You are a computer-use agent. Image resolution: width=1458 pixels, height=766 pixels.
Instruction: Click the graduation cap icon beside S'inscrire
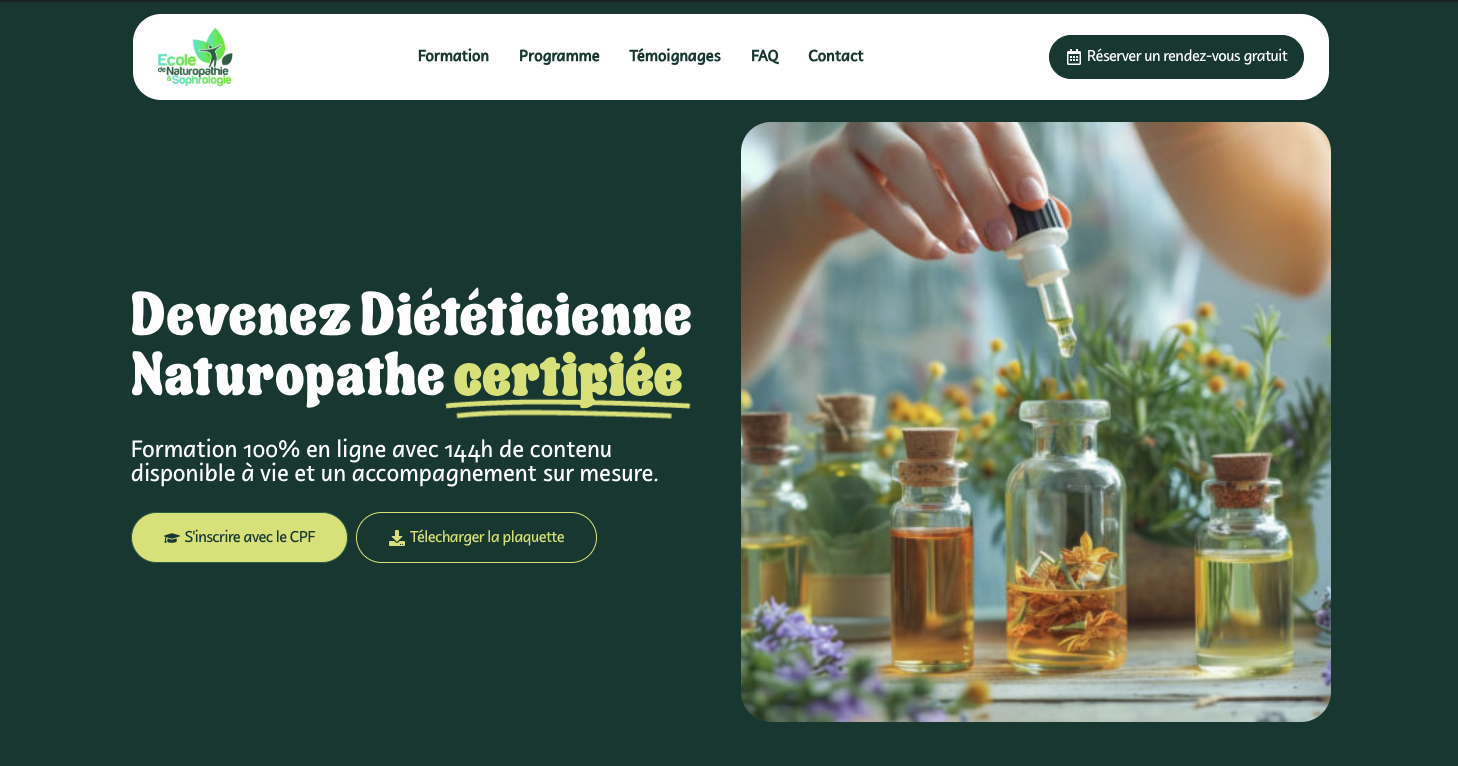coord(172,538)
